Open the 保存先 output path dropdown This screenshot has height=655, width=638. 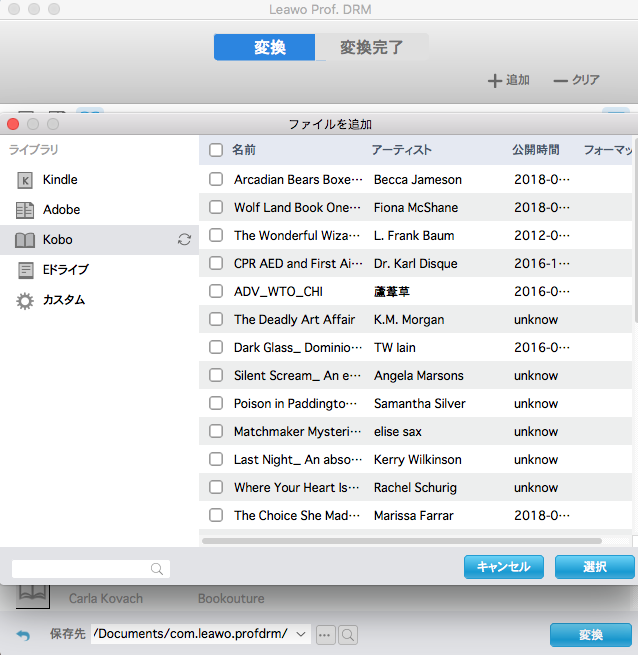(x=301, y=635)
